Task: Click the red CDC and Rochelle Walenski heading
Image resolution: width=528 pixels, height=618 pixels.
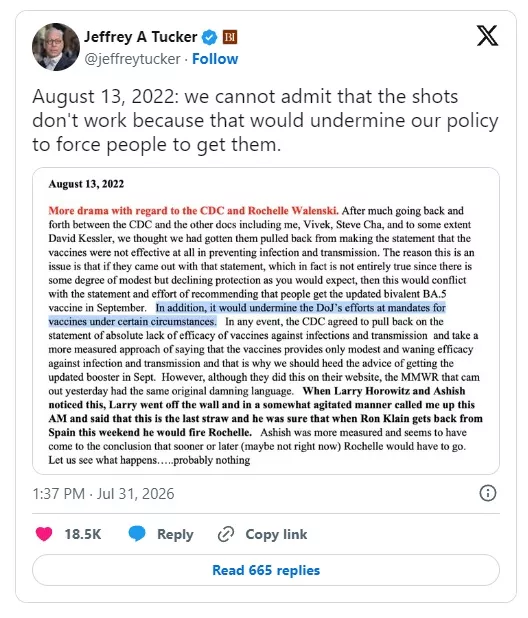Action: coord(193,210)
